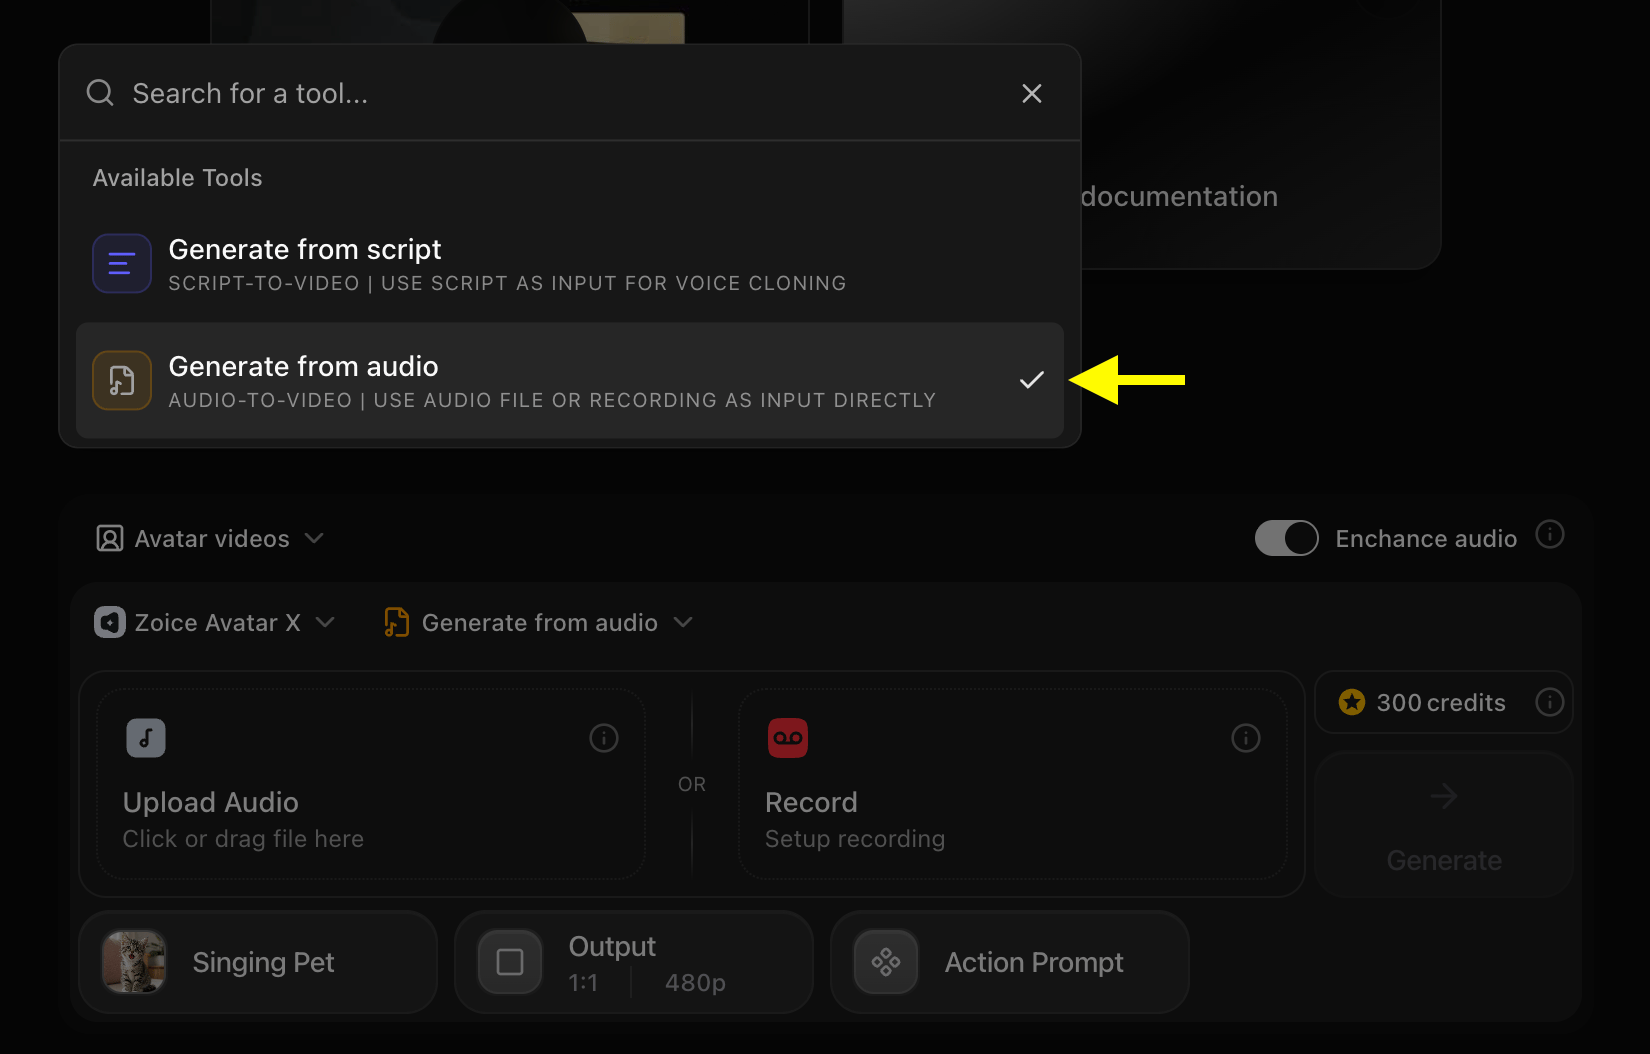Image resolution: width=1650 pixels, height=1054 pixels.
Task: Toggle the Enchance audio switch
Action: [1287, 538]
